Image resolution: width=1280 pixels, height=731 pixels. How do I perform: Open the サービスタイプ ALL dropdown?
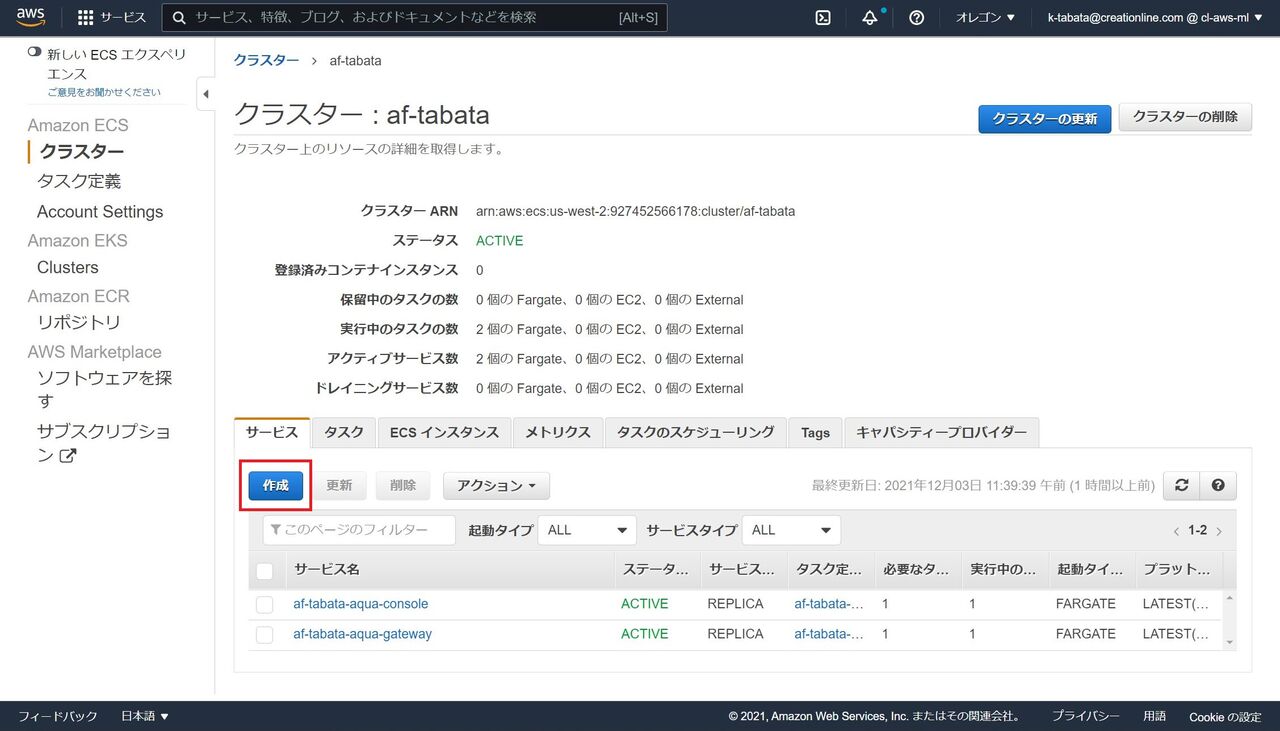[791, 530]
